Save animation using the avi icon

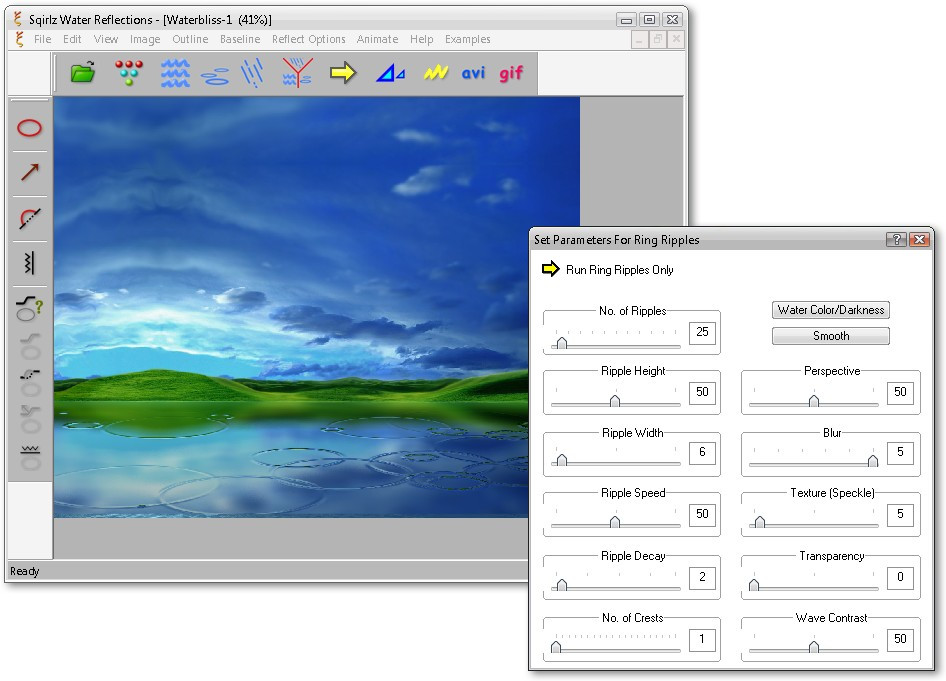pyautogui.click(x=474, y=74)
